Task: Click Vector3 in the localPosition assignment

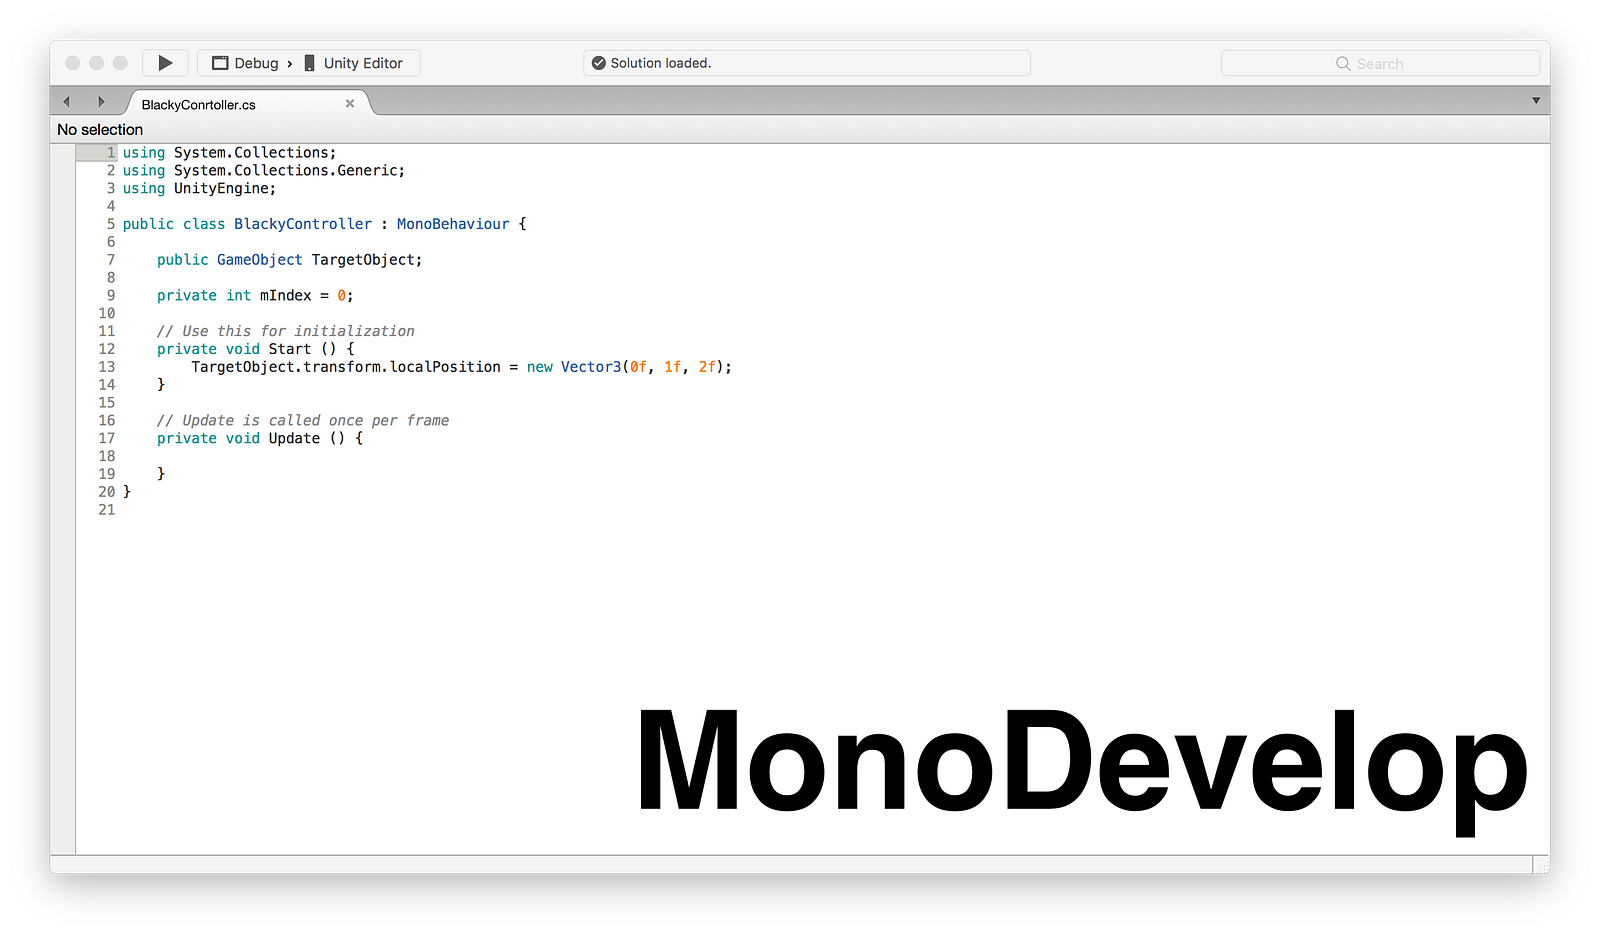Action: [591, 367]
